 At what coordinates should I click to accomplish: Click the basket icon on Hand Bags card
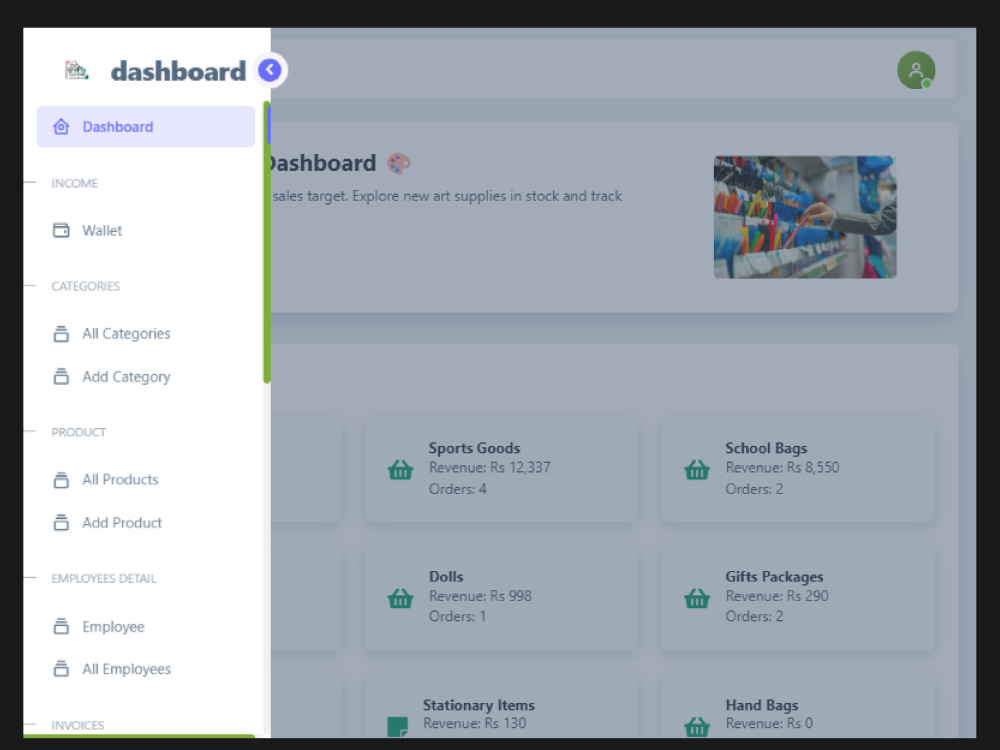click(x=697, y=726)
